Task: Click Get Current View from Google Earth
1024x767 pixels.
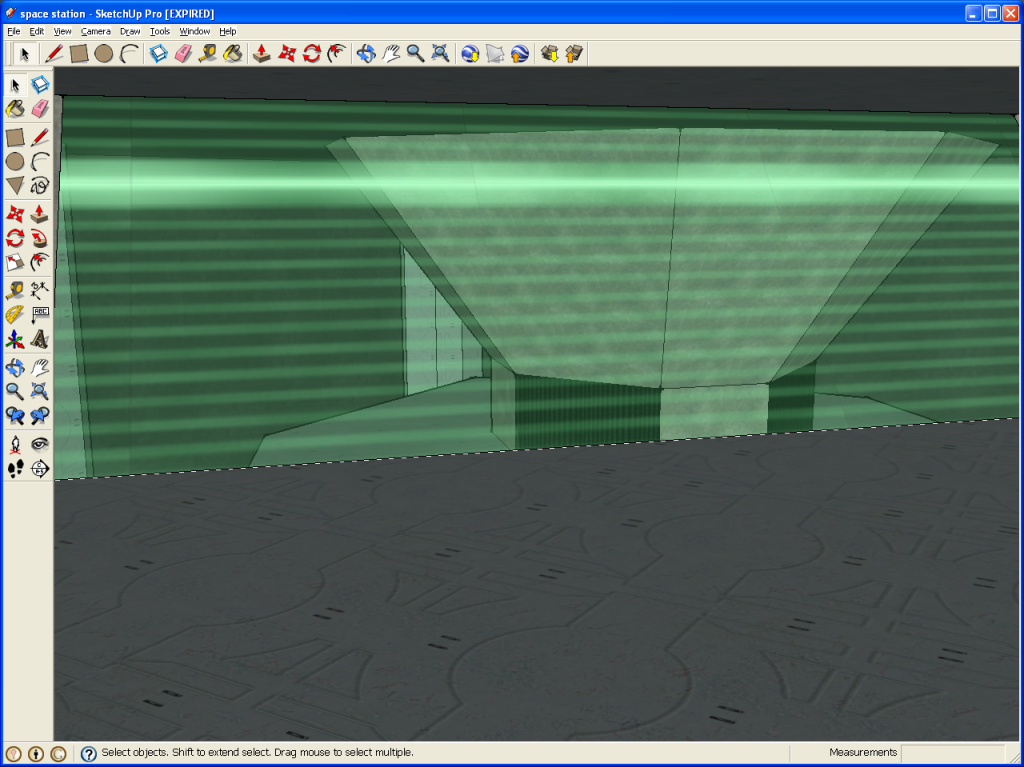Action: click(470, 54)
